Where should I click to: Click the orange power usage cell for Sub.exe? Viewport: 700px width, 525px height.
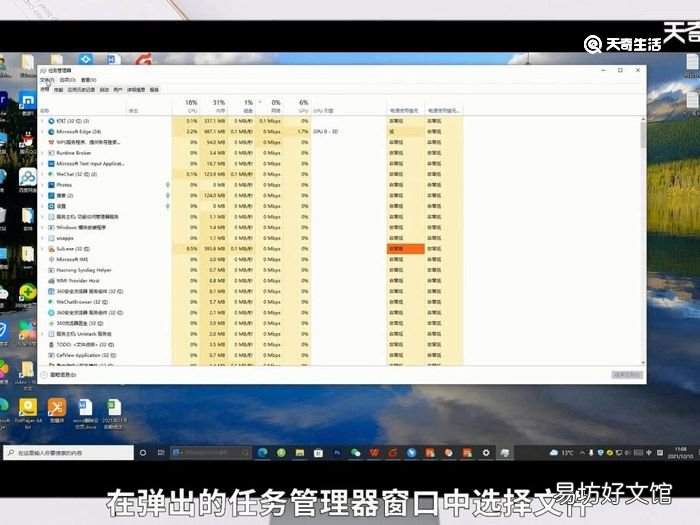pos(405,249)
